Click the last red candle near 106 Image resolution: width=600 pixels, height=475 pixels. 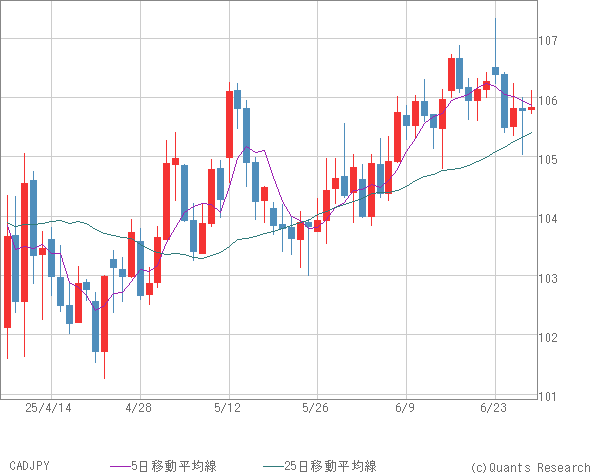532,108
